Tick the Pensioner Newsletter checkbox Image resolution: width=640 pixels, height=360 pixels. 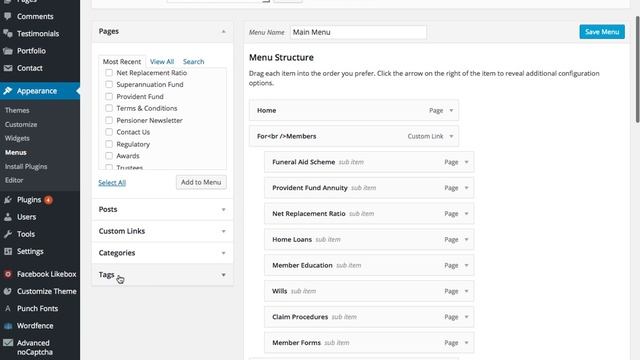(109, 120)
